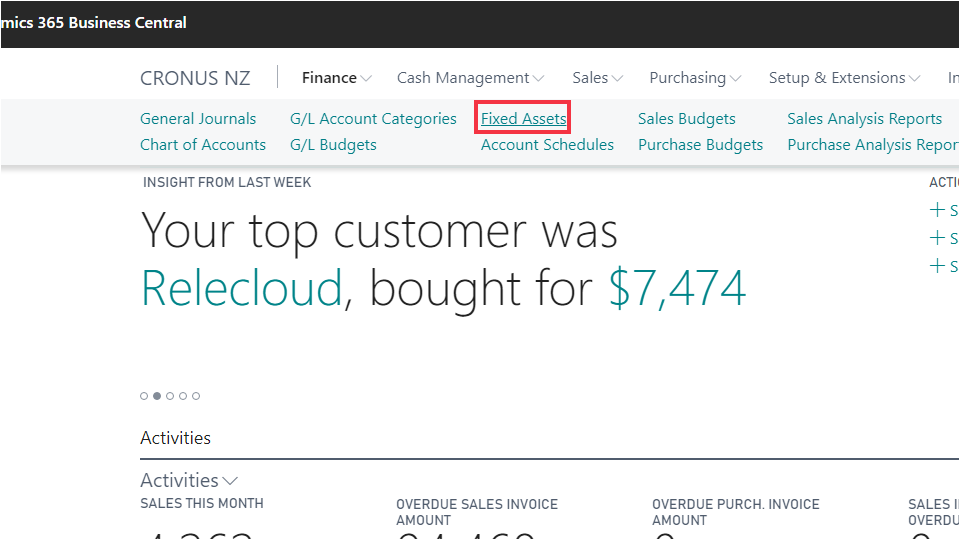
Task: Select the fifth headline carousel dot
Action: (196, 396)
